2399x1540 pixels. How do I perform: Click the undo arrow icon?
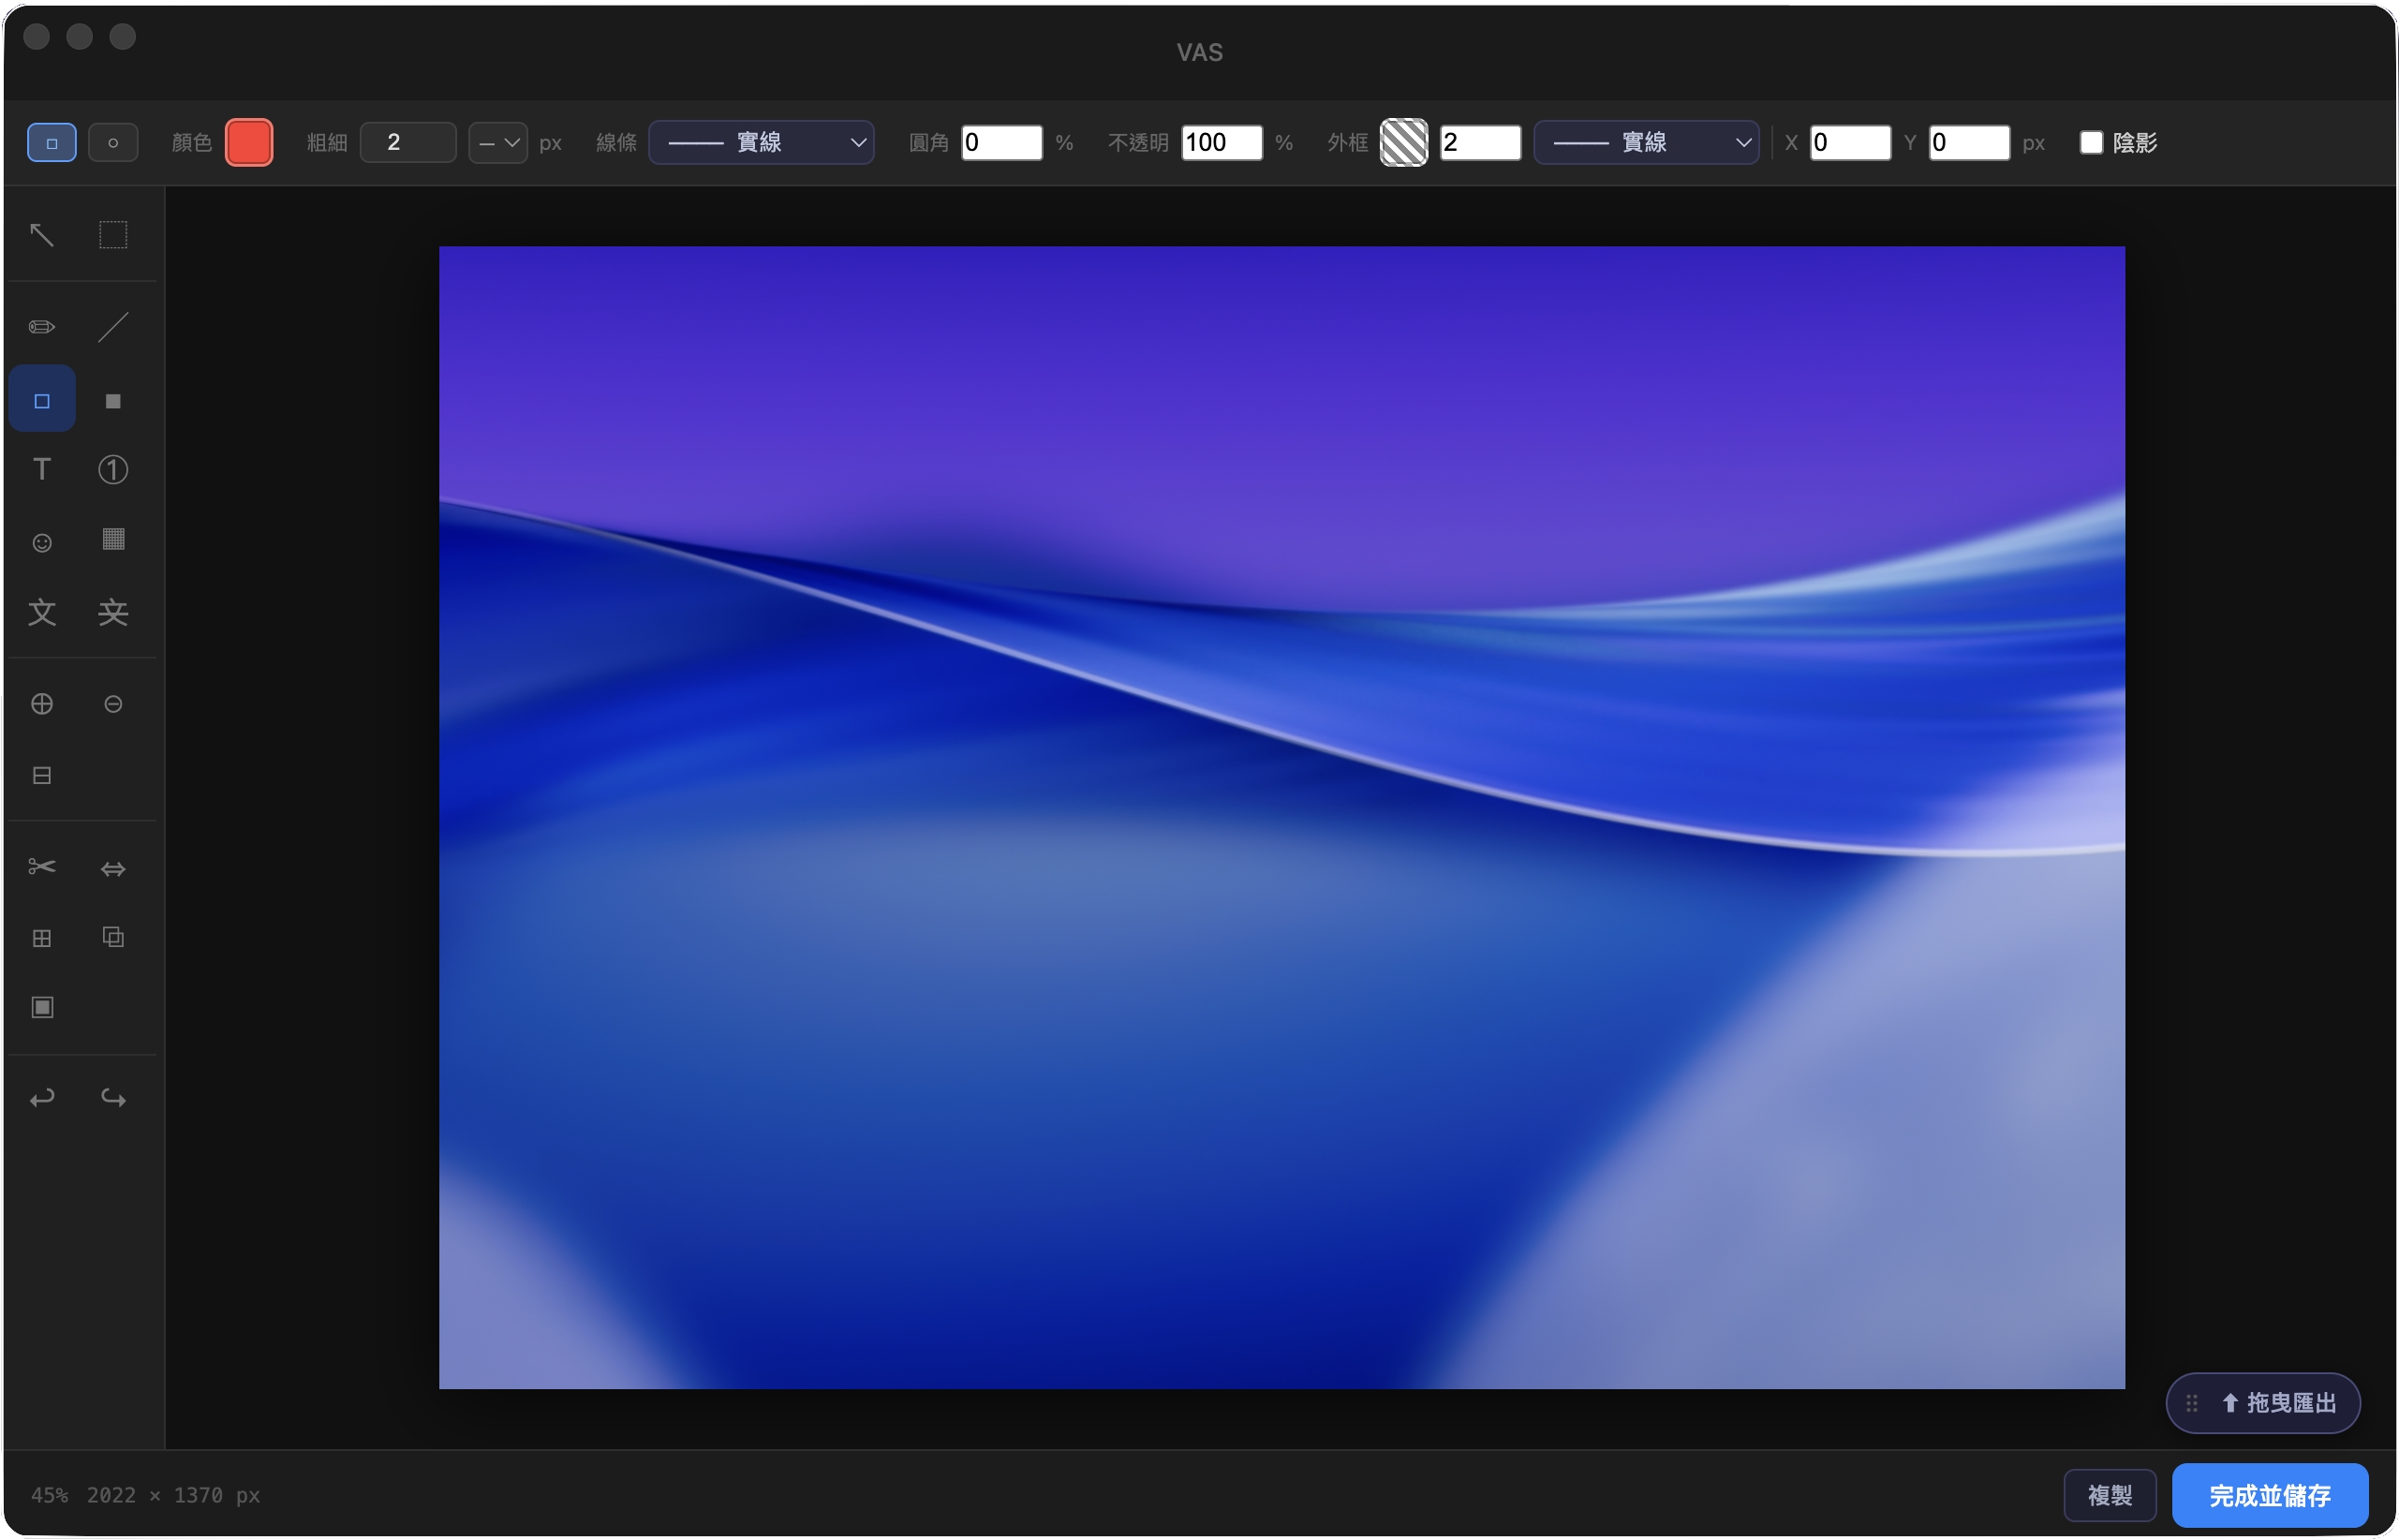coord(41,1098)
